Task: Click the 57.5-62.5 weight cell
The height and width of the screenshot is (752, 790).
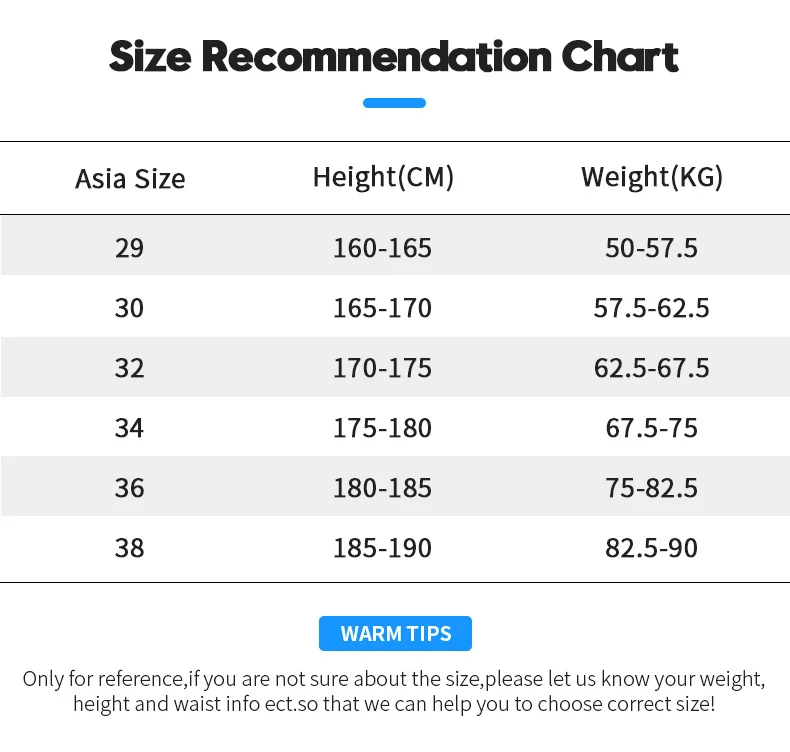Action: pyautogui.click(x=651, y=307)
